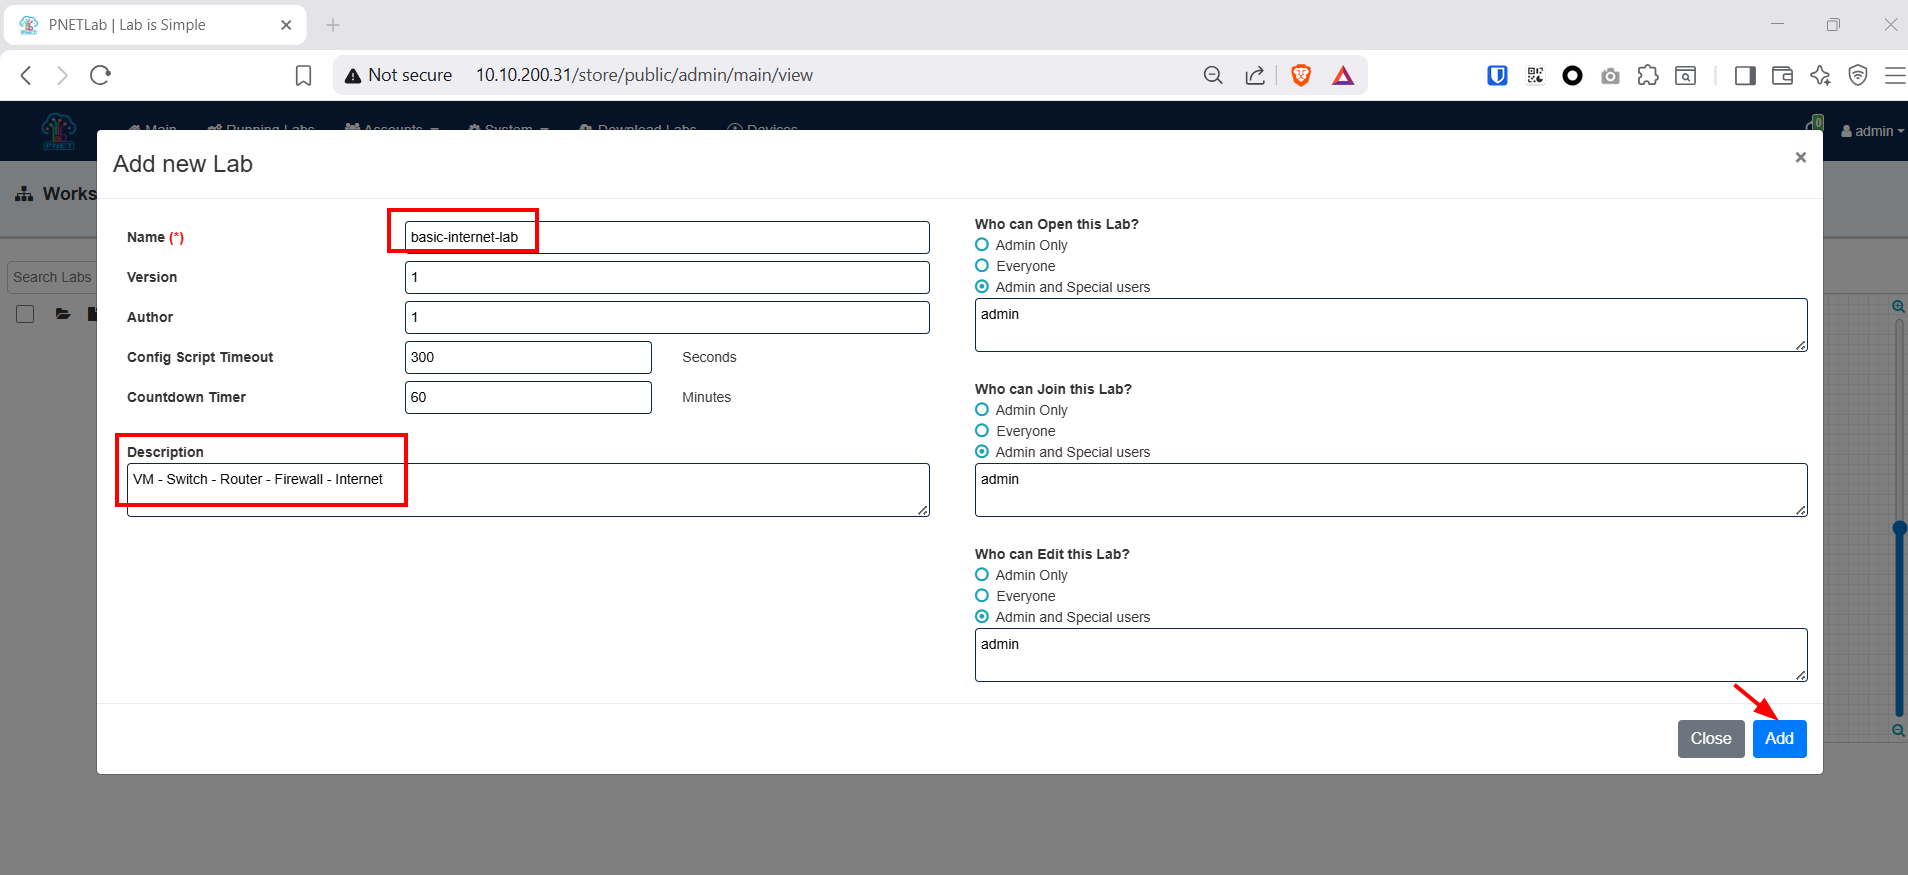Click the Countdown Timer field
This screenshot has width=1908, height=875.
click(x=528, y=397)
